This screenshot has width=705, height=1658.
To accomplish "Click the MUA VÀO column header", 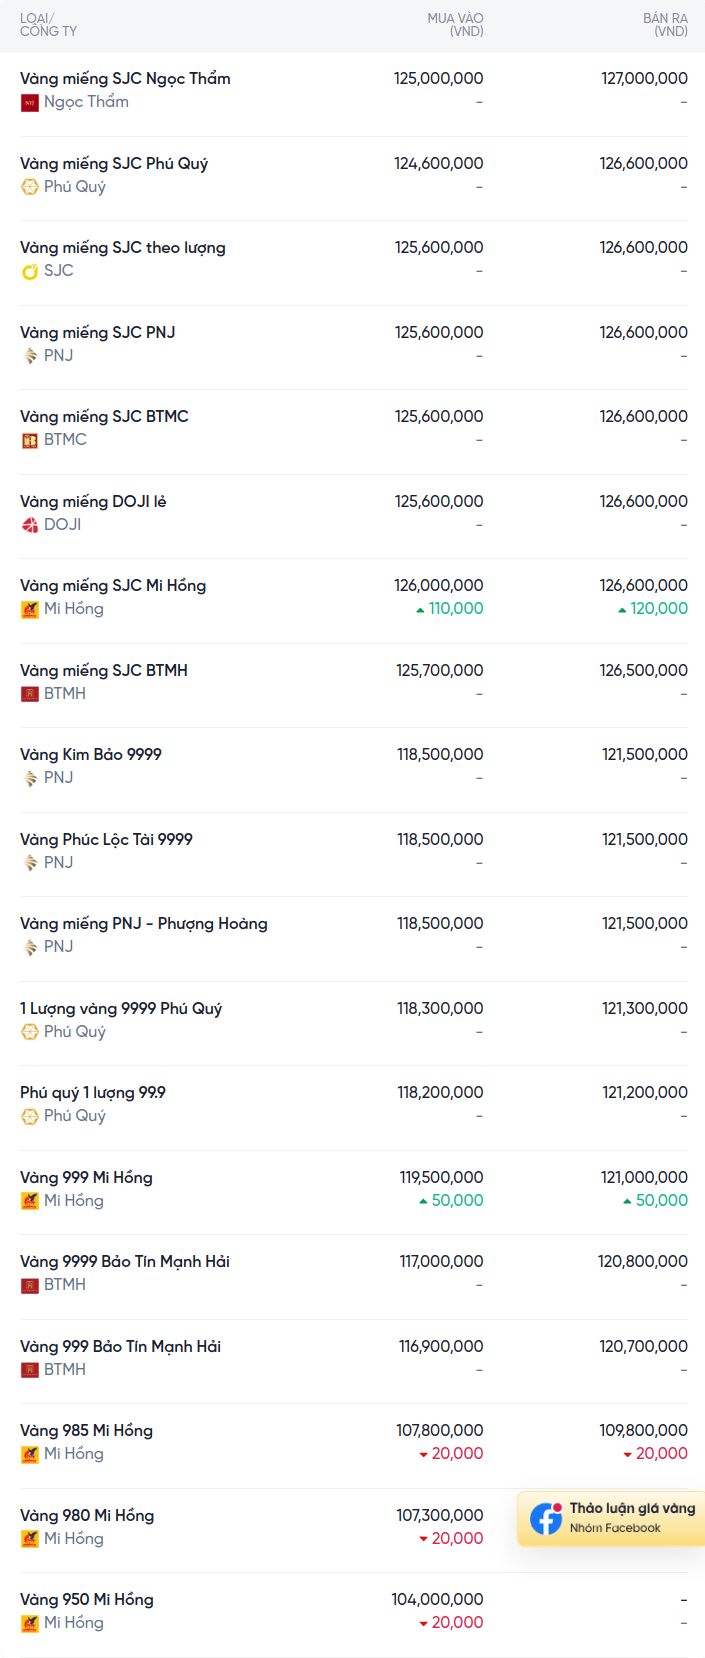I will click(455, 25).
